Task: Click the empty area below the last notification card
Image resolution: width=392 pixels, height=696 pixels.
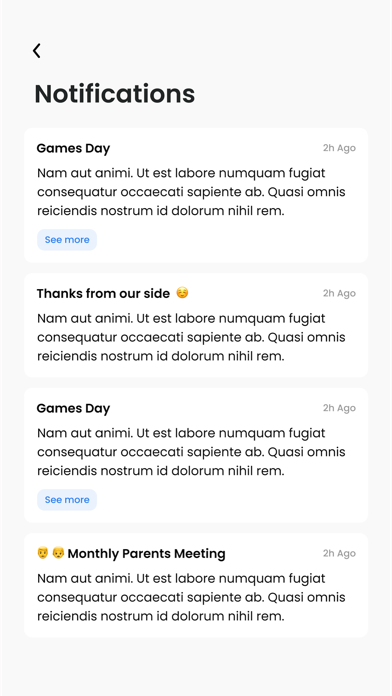Action: click(196, 667)
